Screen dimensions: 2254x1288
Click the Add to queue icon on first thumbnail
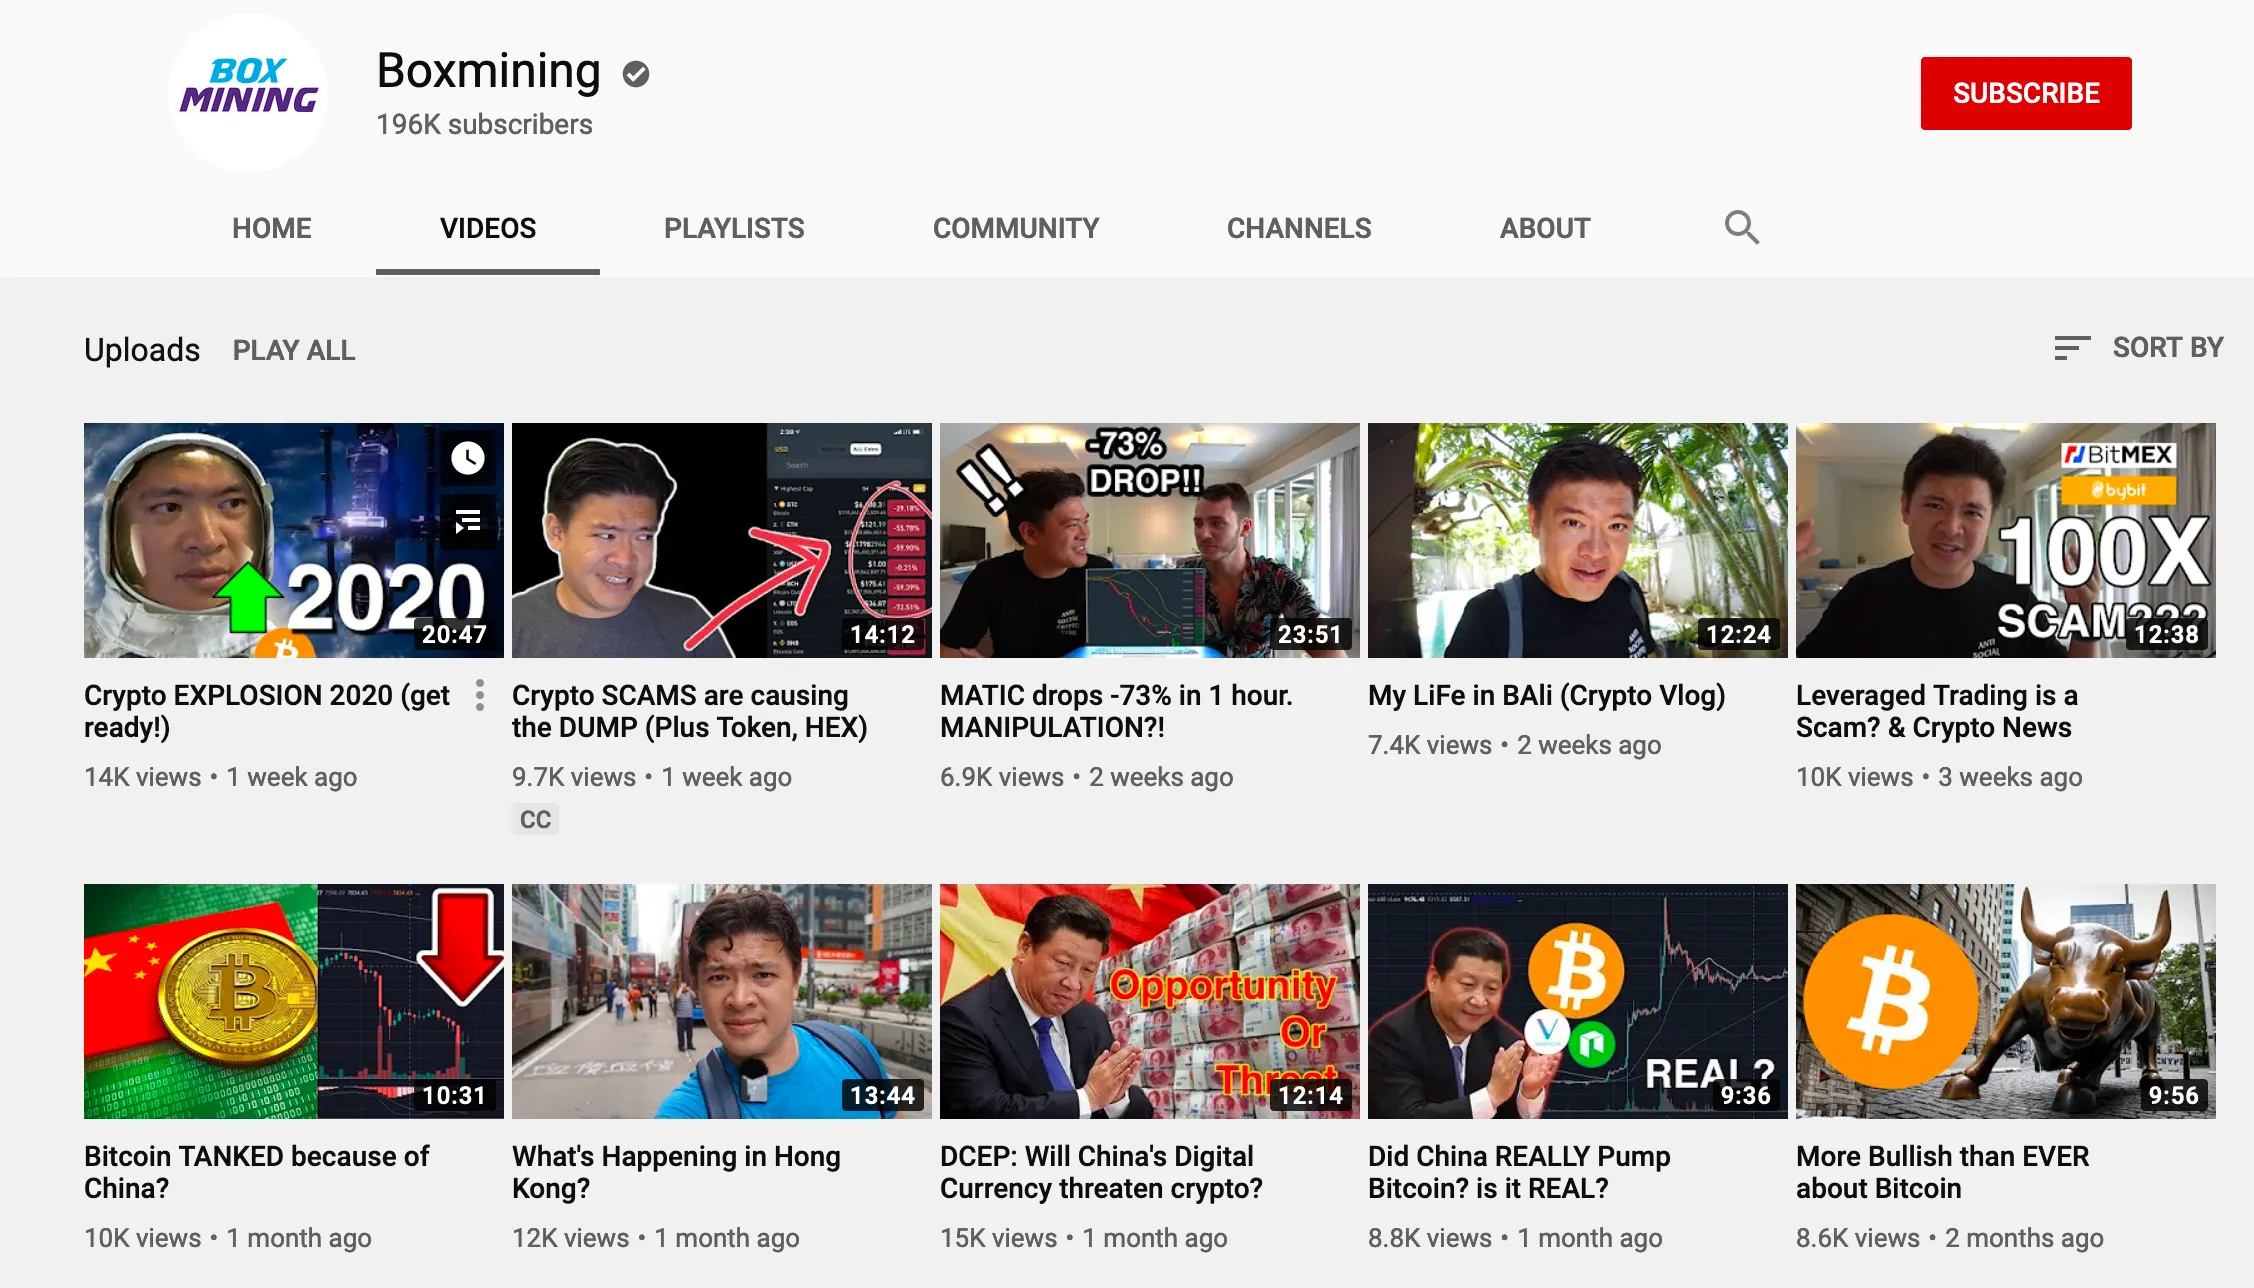[468, 520]
